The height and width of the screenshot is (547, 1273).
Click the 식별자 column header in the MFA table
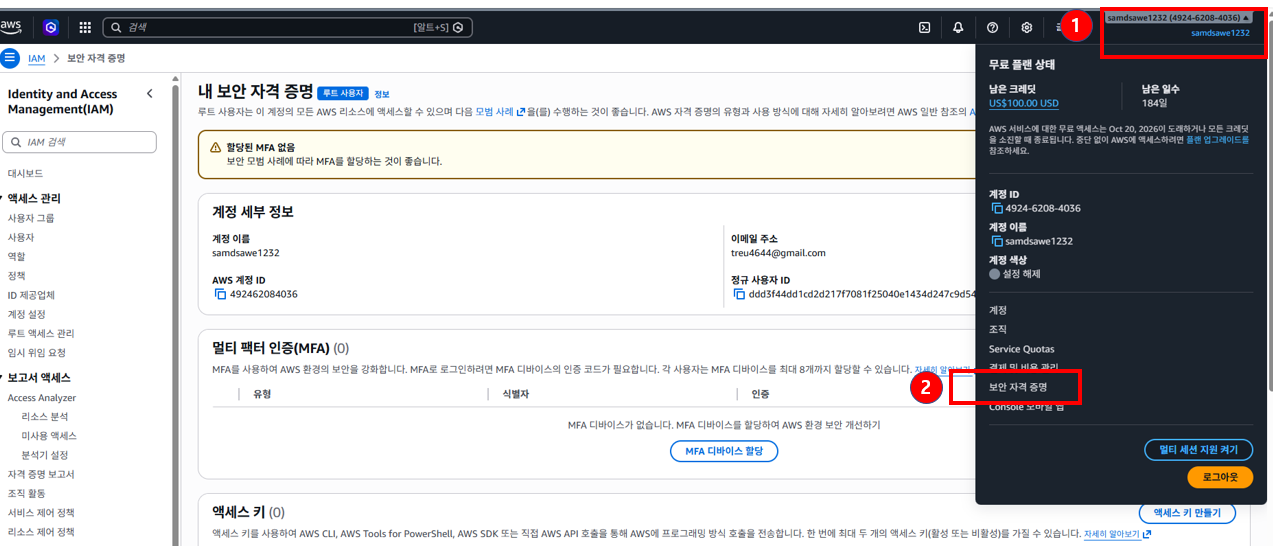pyautogui.click(x=515, y=394)
